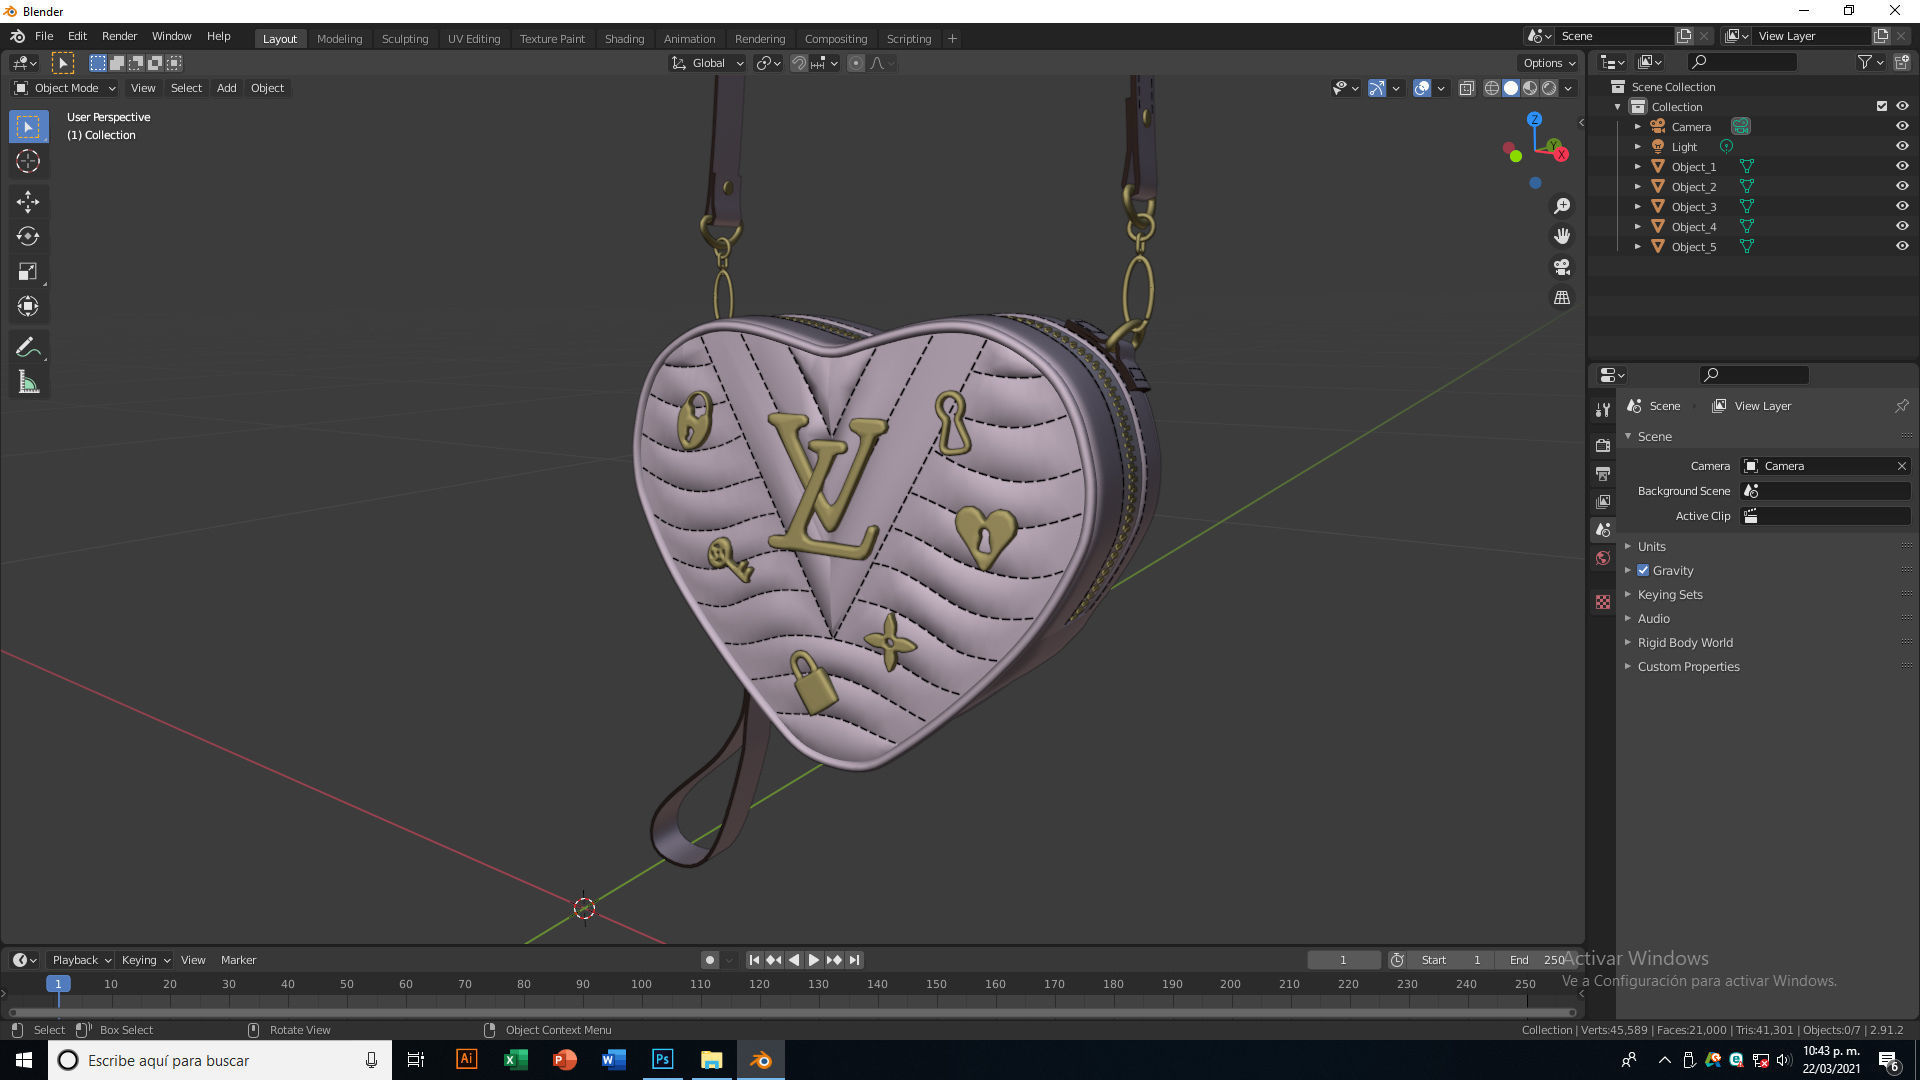Open the Output properties tab
This screenshot has height=1080, width=1920.
click(x=1603, y=473)
